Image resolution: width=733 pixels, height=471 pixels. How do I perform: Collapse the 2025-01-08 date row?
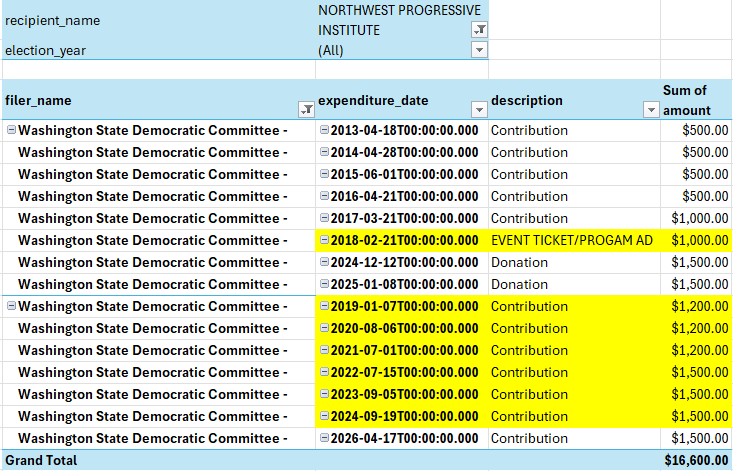pyautogui.click(x=324, y=284)
